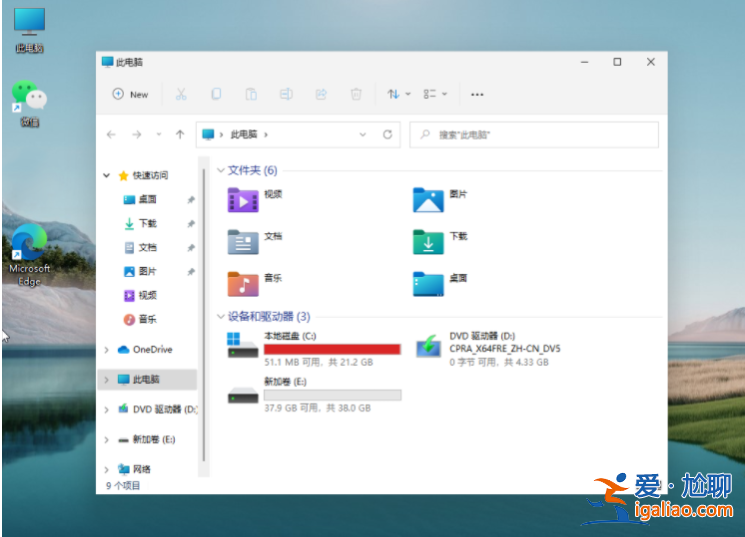This screenshot has height=537, width=745.
Task: Click pin icon next to sidebar 文档
Action: [191, 248]
